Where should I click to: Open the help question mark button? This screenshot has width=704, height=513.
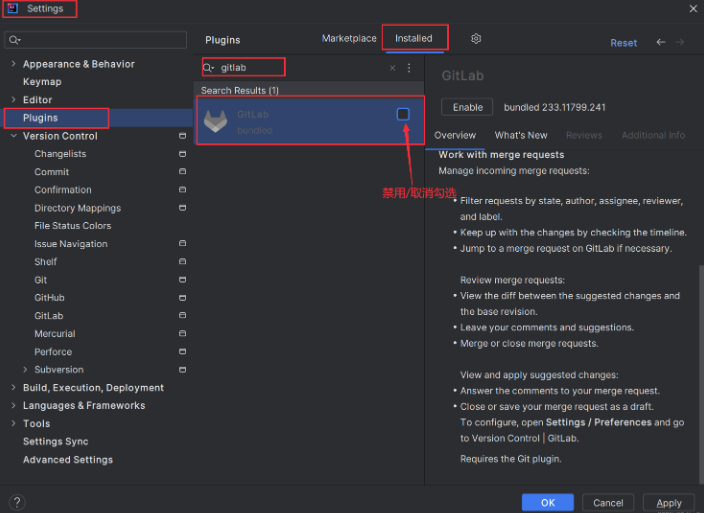17,502
